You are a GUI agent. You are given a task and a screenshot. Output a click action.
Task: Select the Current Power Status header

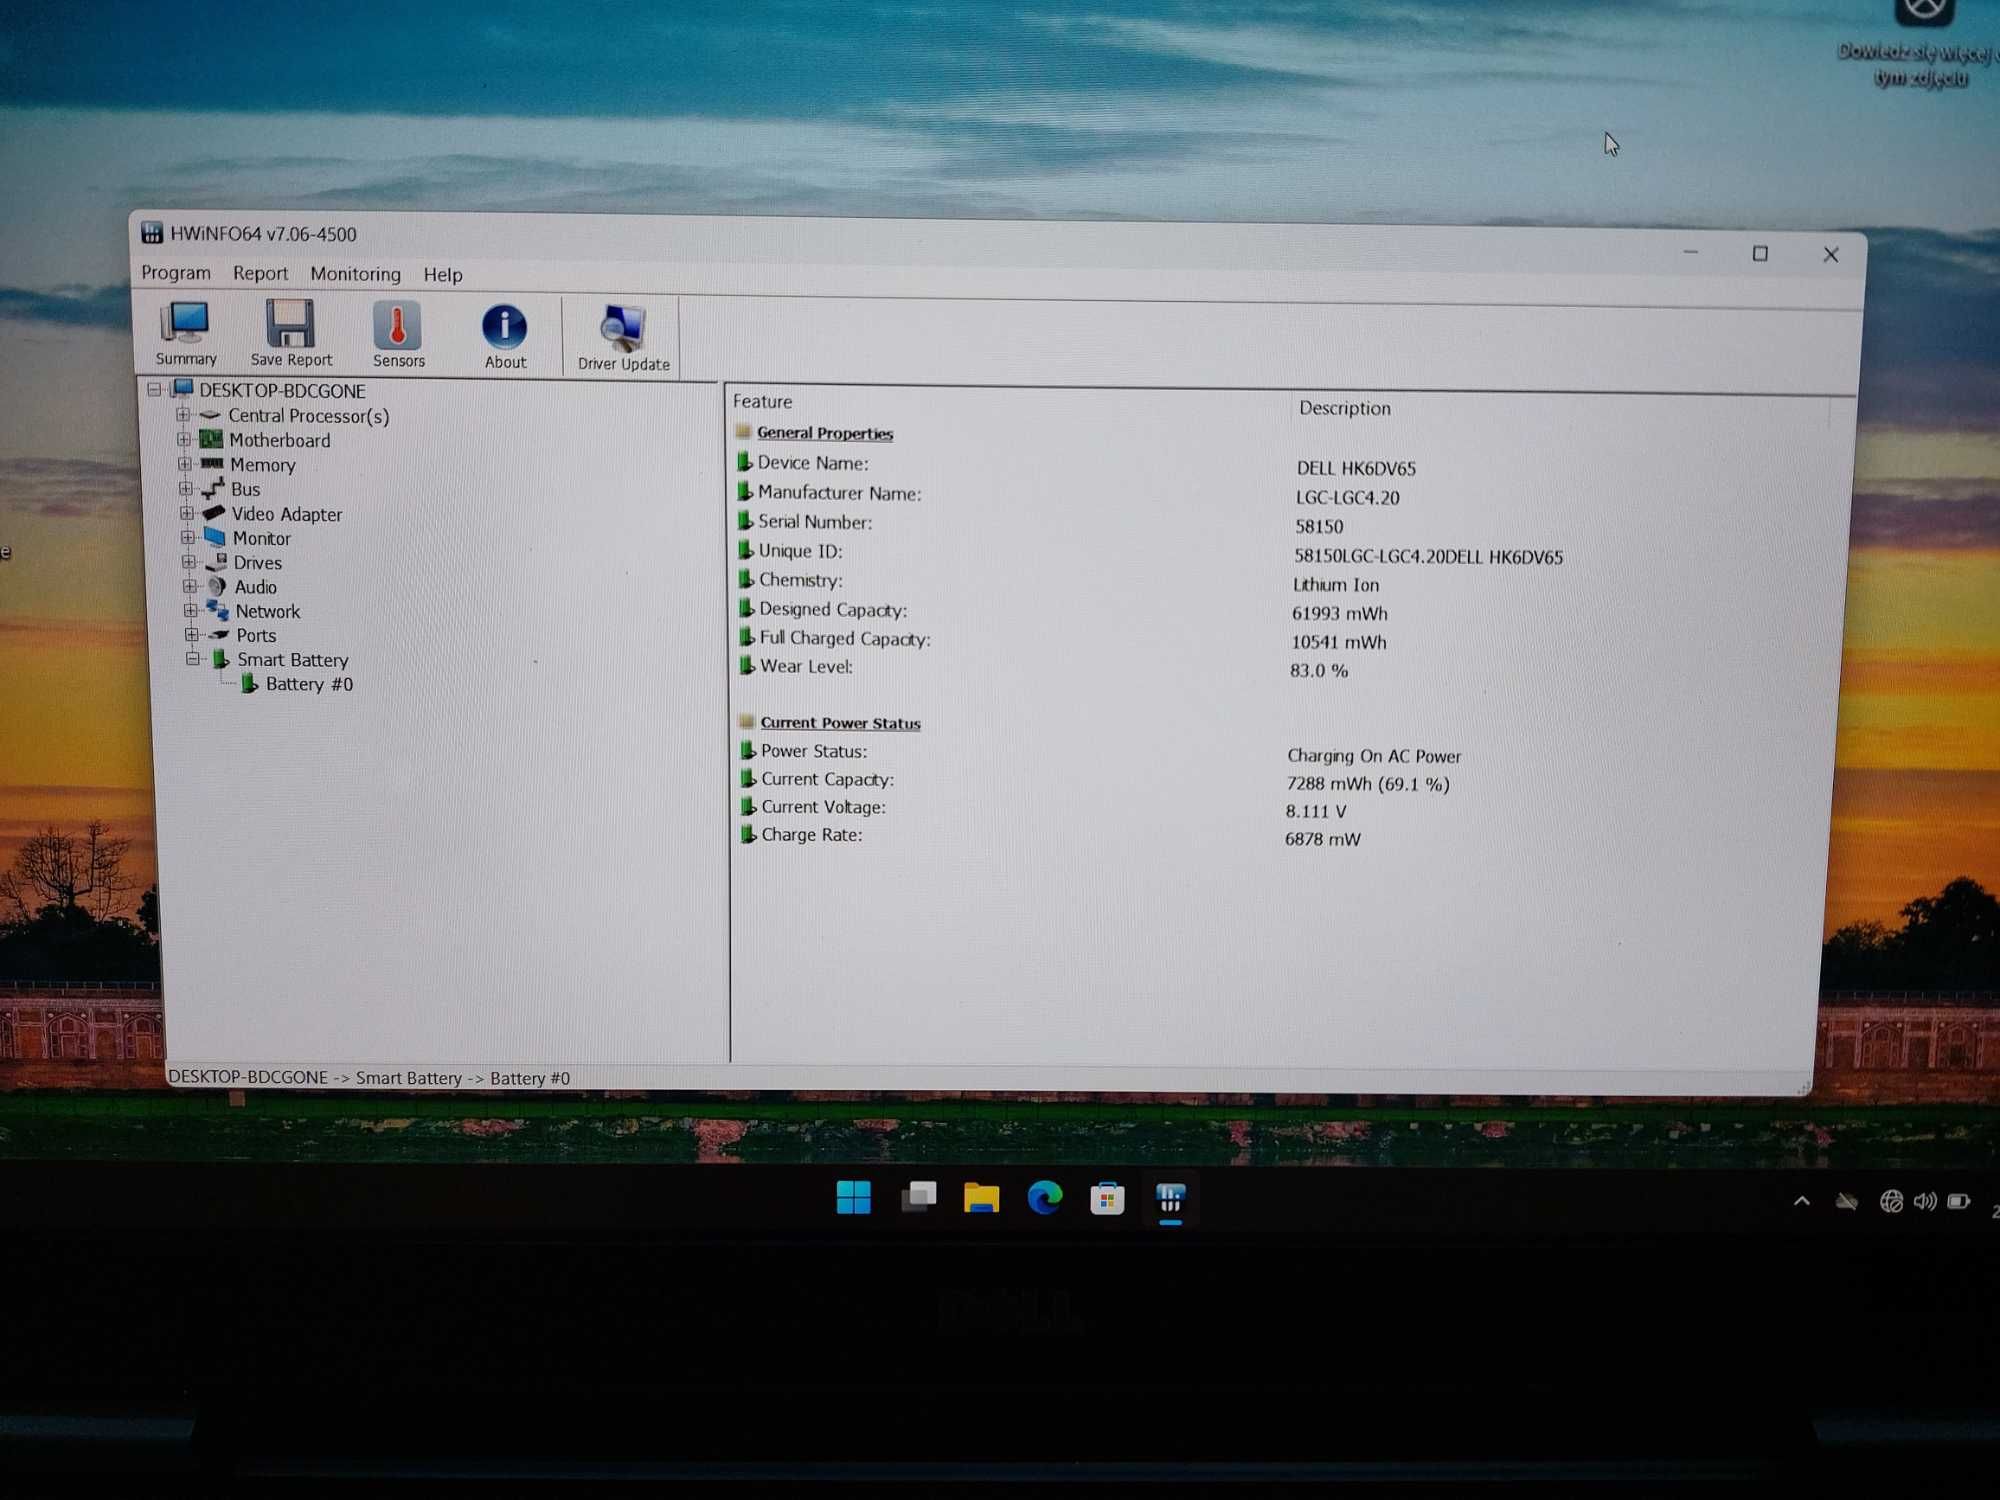pos(840,722)
